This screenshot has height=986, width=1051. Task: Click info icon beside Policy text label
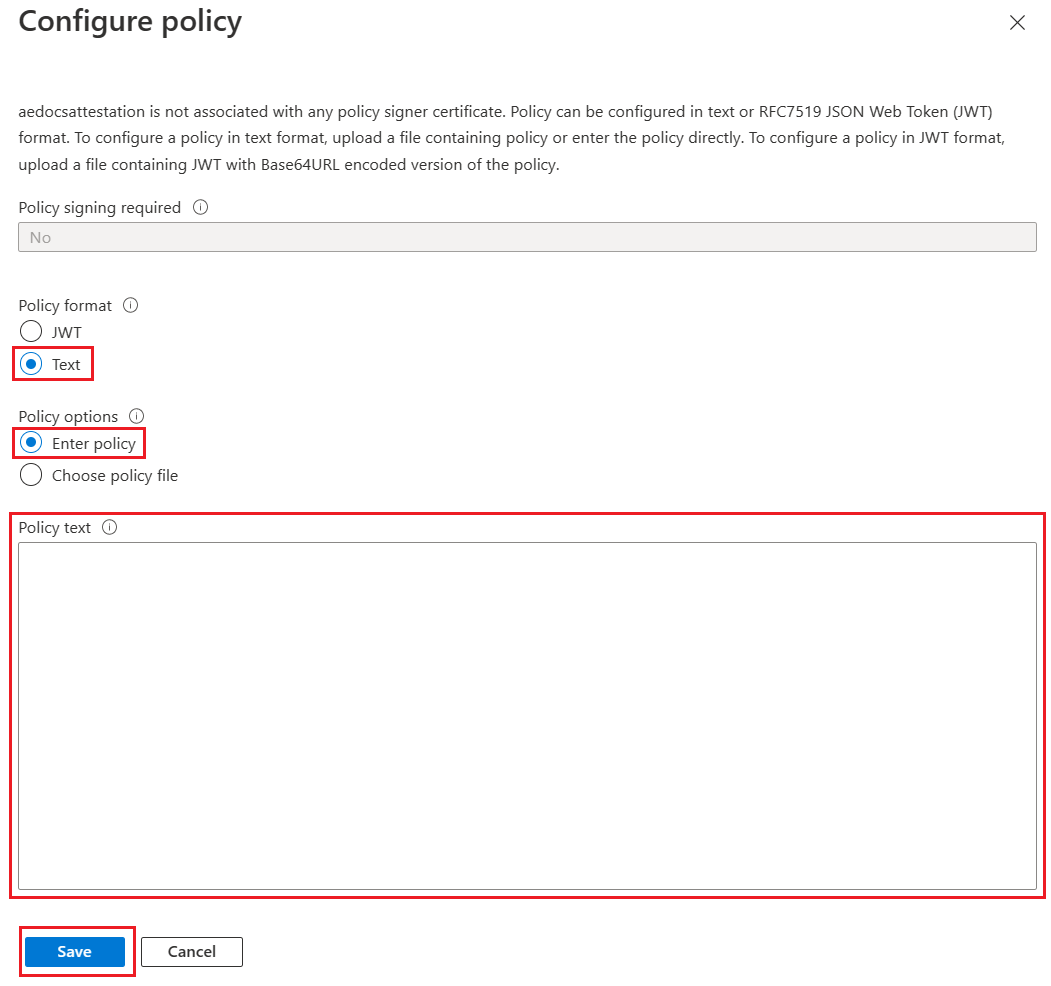(110, 528)
